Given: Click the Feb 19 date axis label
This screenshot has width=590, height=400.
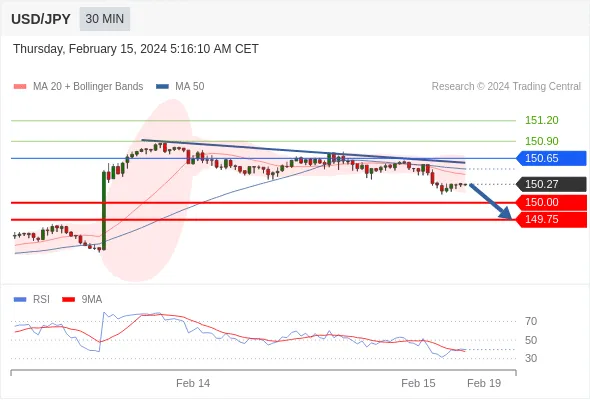Looking at the screenshot, I should [484, 383].
